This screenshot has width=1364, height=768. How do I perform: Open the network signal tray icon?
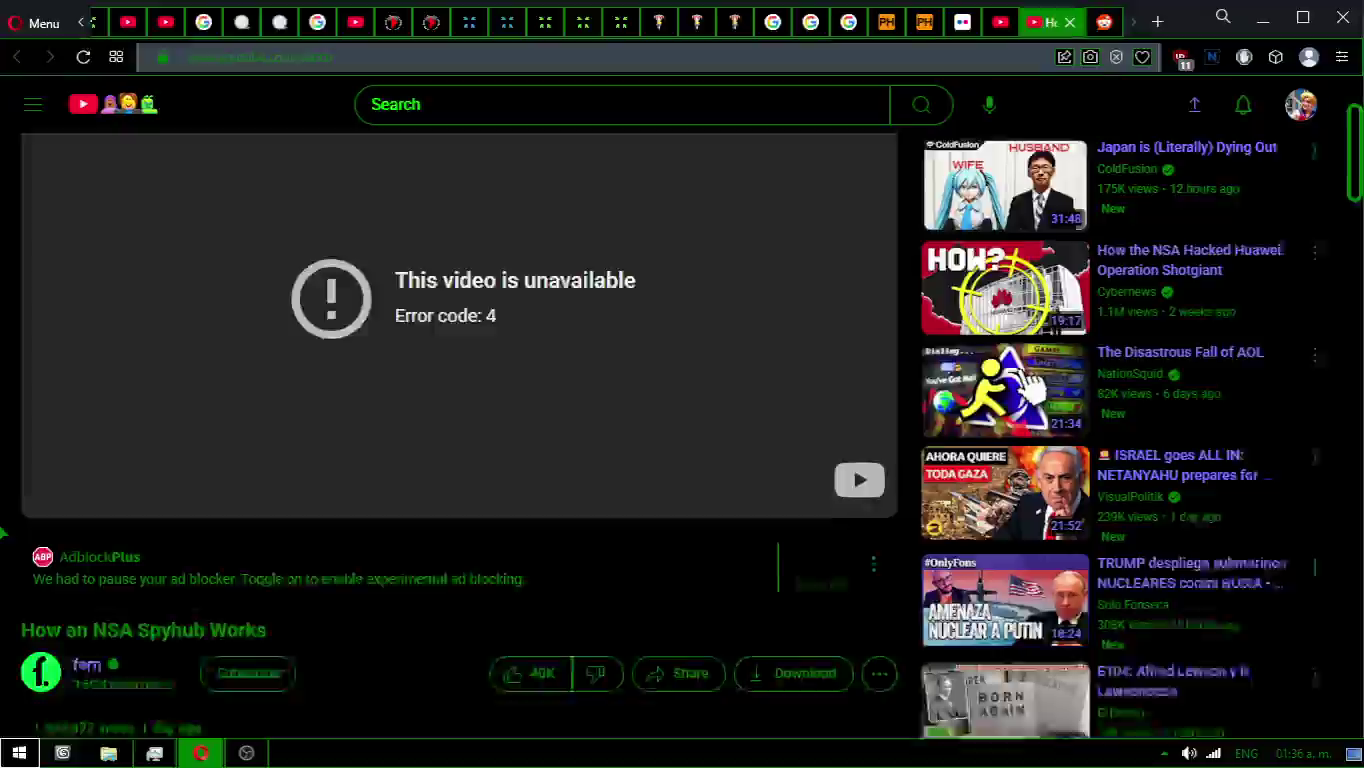(1213, 753)
